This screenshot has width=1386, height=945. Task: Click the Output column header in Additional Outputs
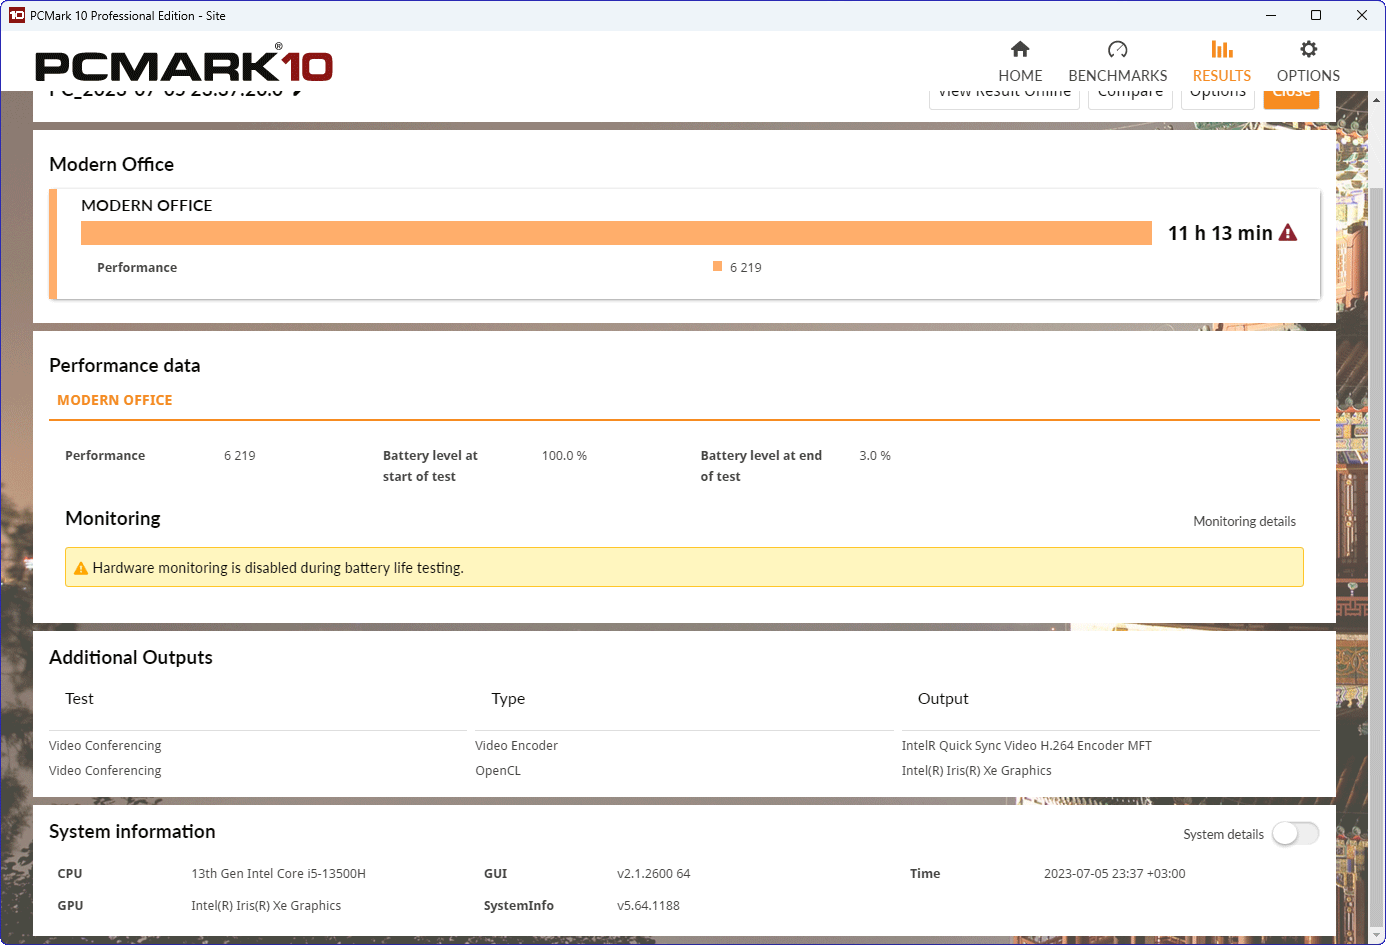point(943,699)
